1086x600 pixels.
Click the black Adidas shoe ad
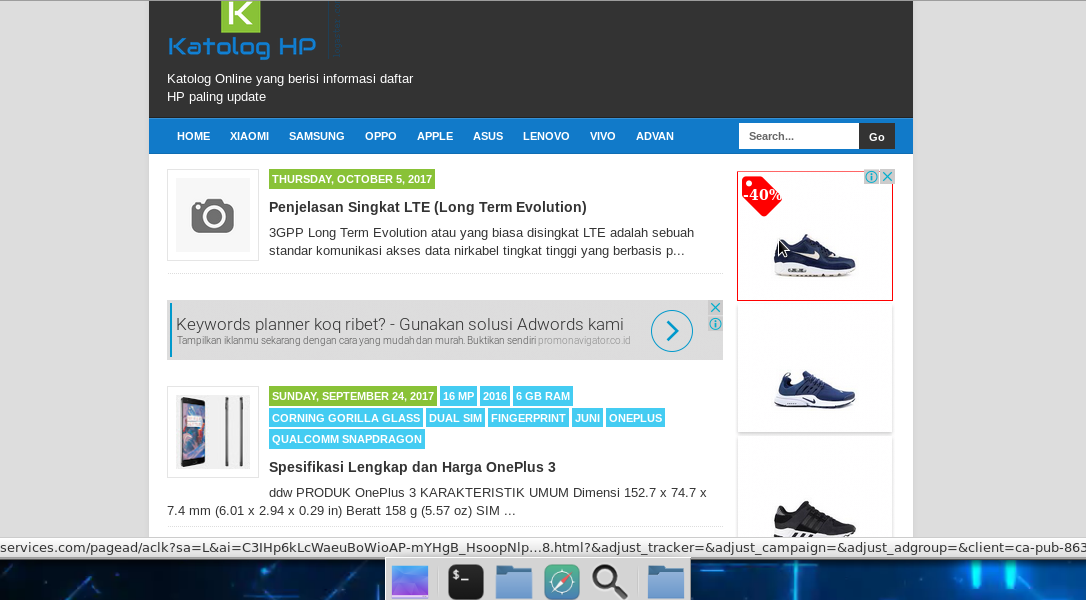[x=814, y=518]
